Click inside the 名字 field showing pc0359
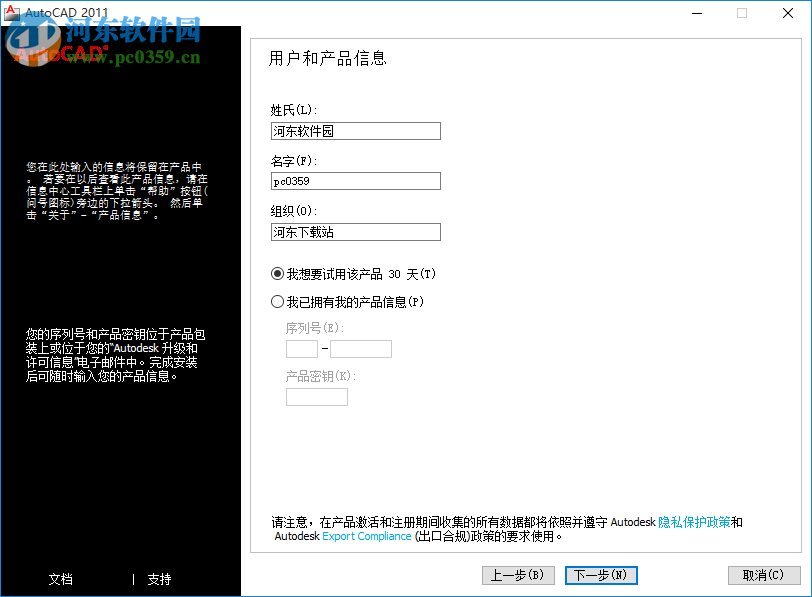 tap(355, 181)
